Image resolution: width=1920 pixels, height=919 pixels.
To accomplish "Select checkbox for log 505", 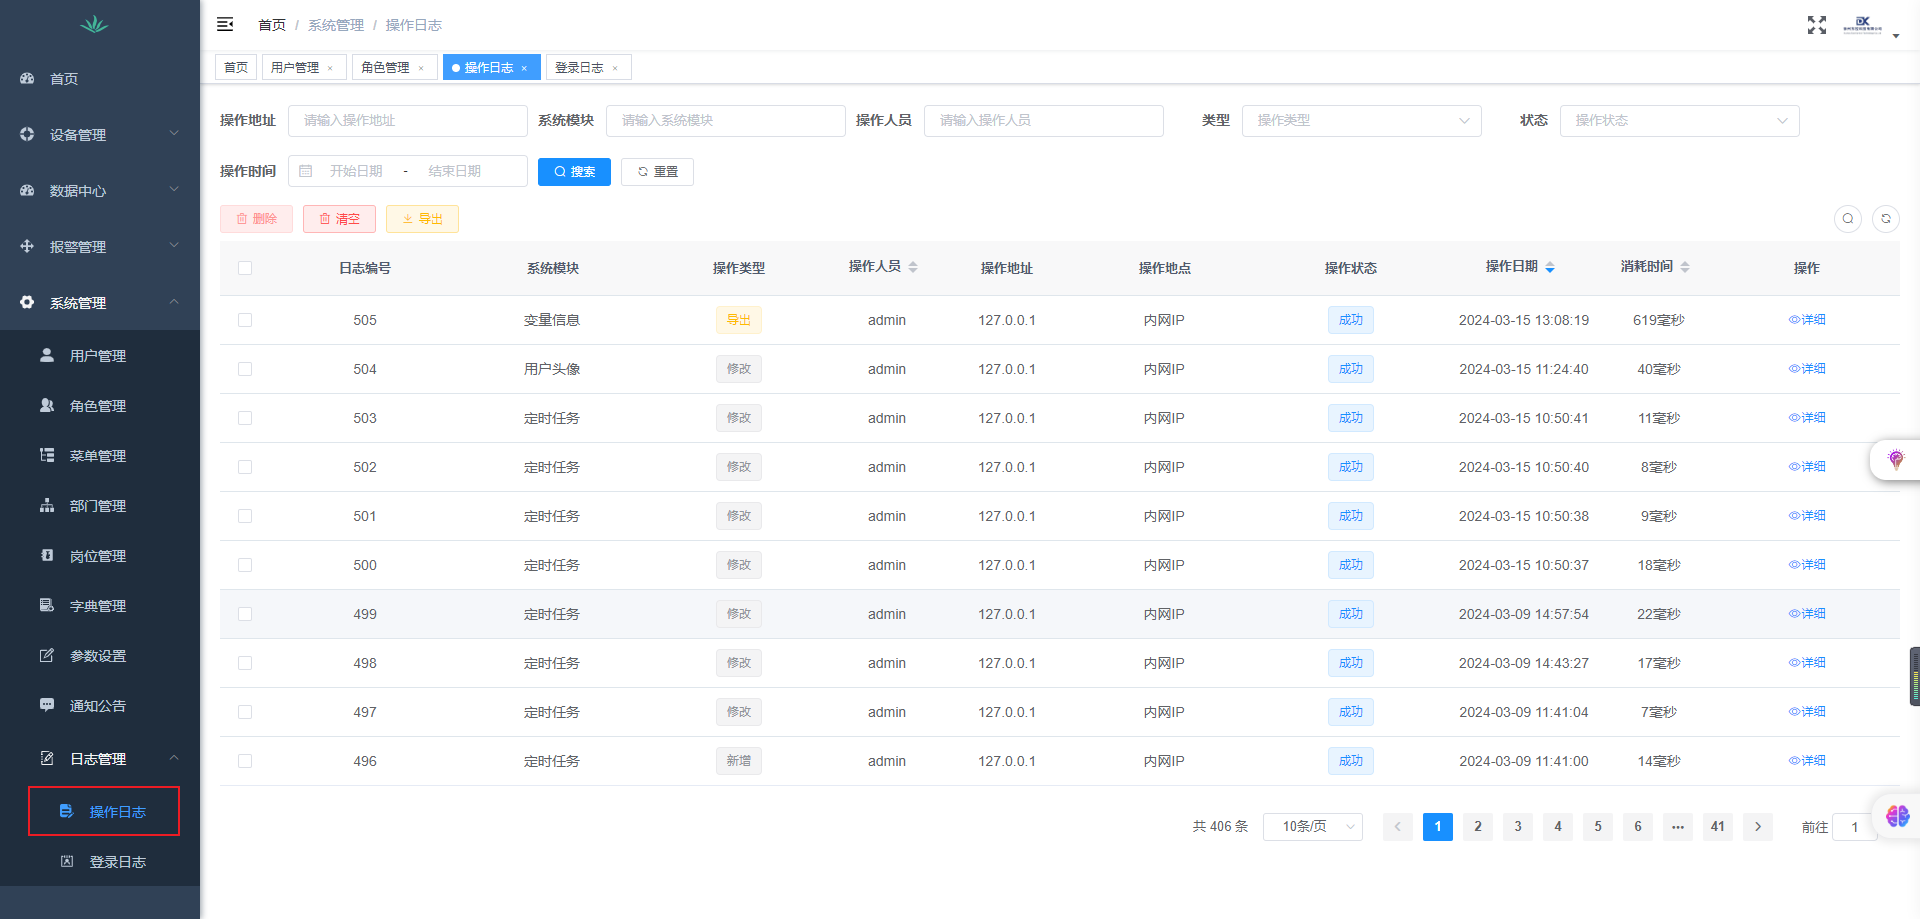I will (x=245, y=320).
